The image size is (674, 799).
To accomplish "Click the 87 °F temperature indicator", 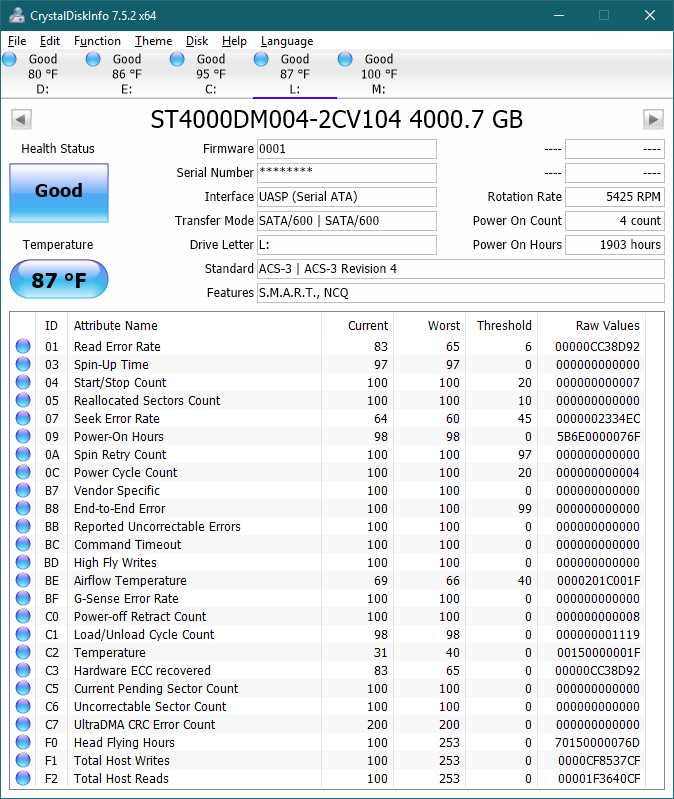I will tap(58, 280).
